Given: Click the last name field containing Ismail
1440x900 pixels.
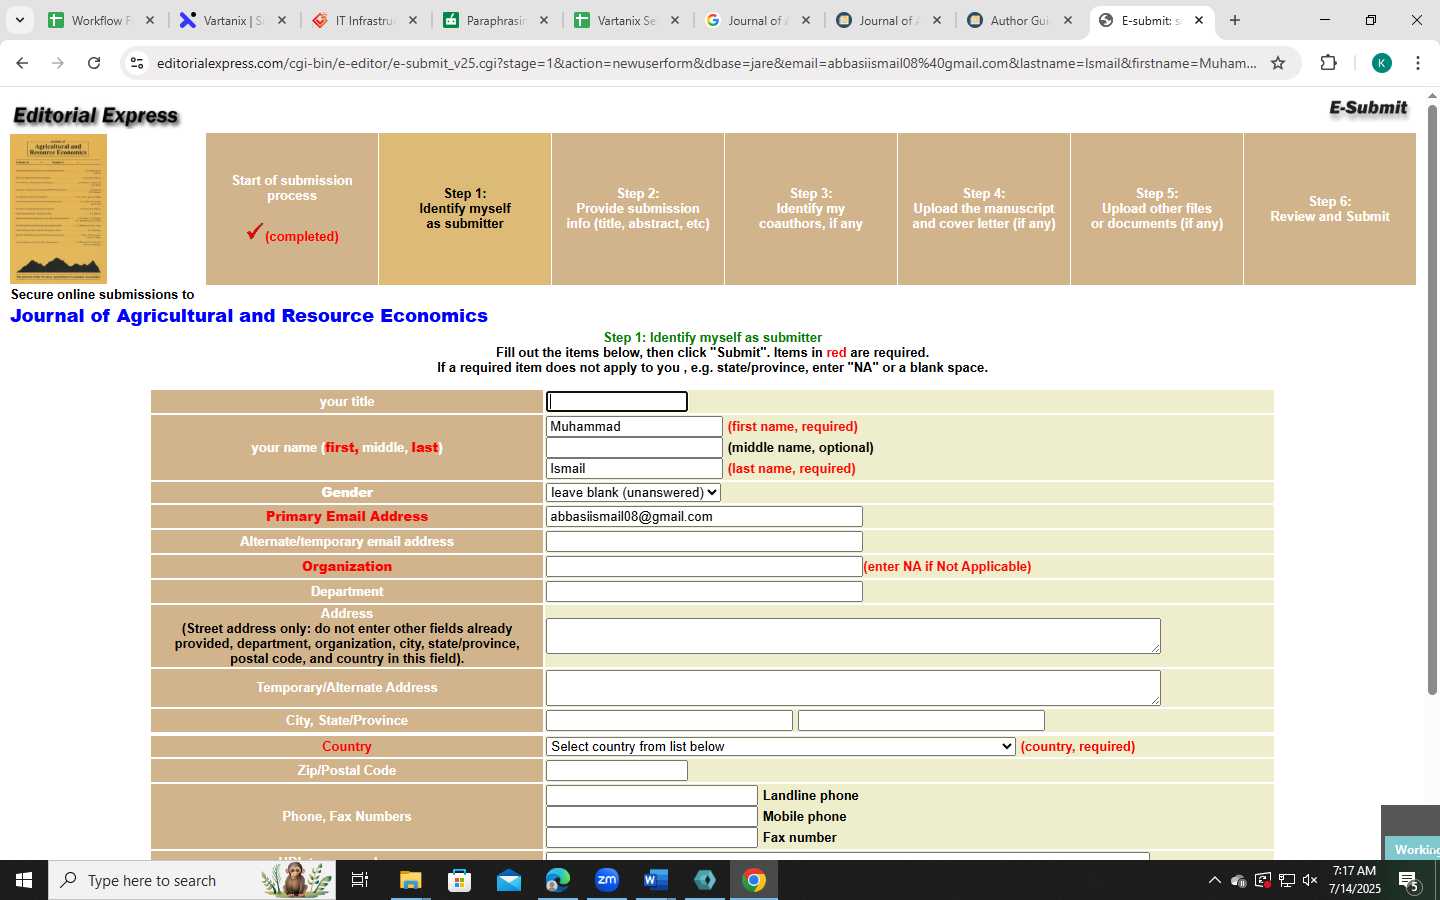Looking at the screenshot, I should [634, 468].
